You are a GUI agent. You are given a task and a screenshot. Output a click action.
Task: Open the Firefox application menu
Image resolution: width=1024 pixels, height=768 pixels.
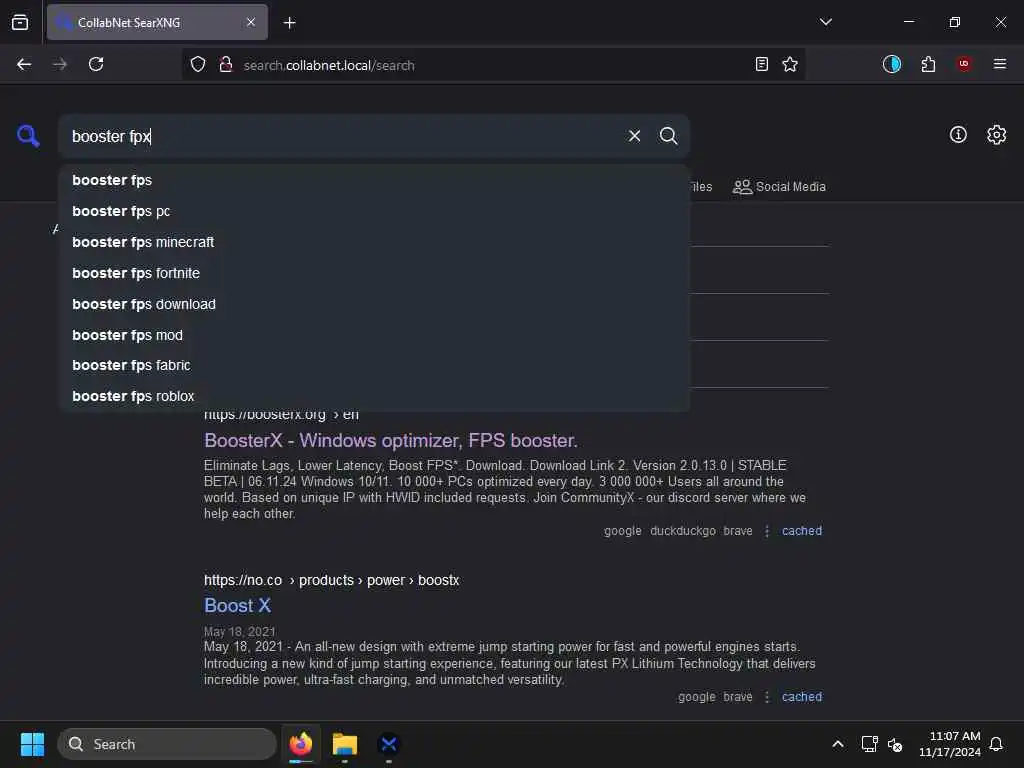[x=1000, y=64]
